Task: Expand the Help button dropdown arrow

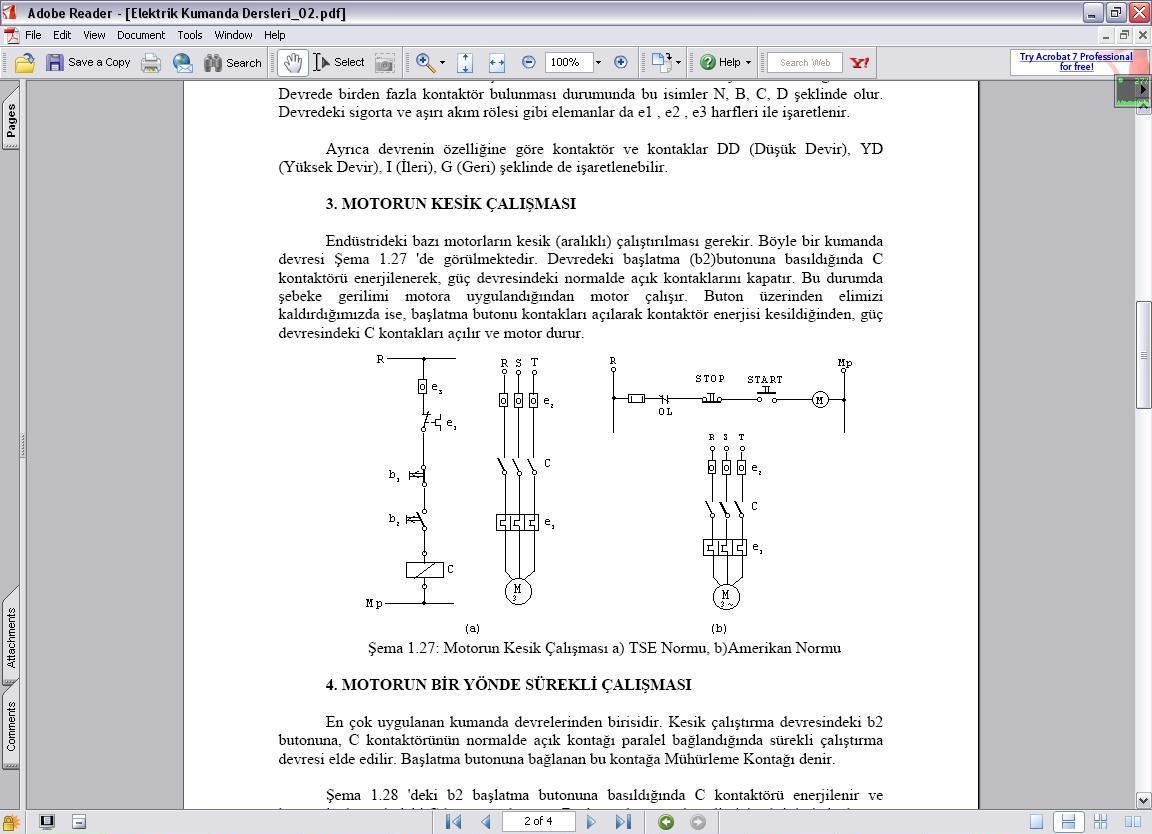Action: tap(748, 62)
